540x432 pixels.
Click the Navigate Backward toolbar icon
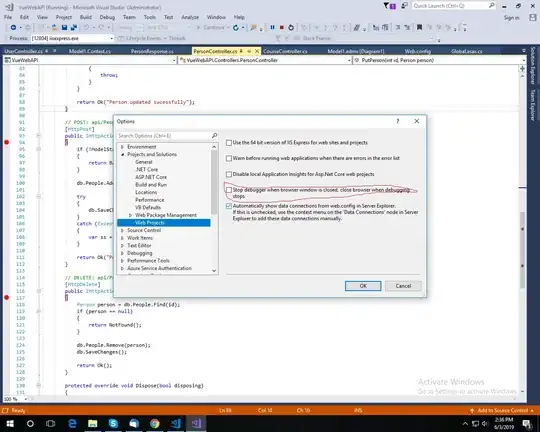[13, 28]
